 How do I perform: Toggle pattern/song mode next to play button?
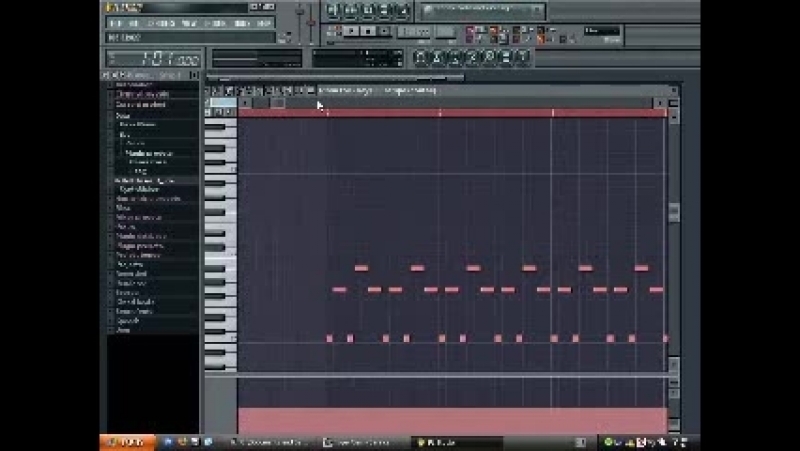pos(336,31)
